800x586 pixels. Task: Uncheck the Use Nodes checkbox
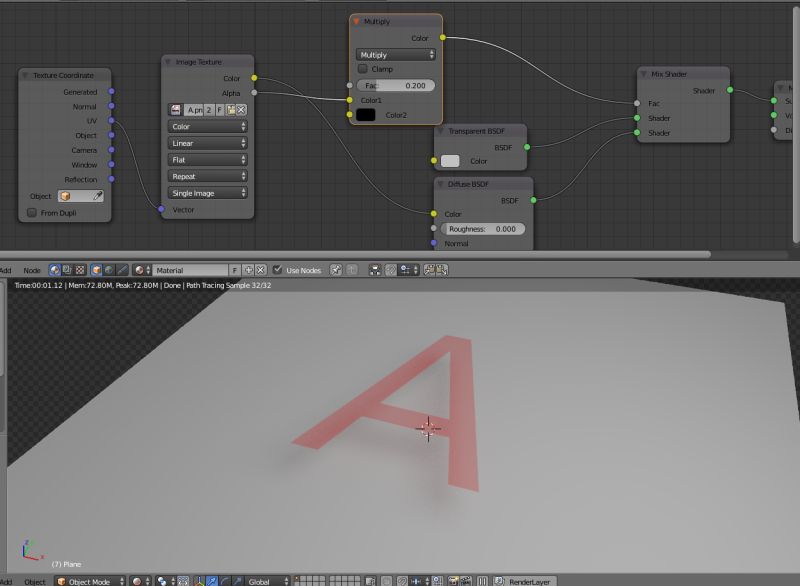279,270
